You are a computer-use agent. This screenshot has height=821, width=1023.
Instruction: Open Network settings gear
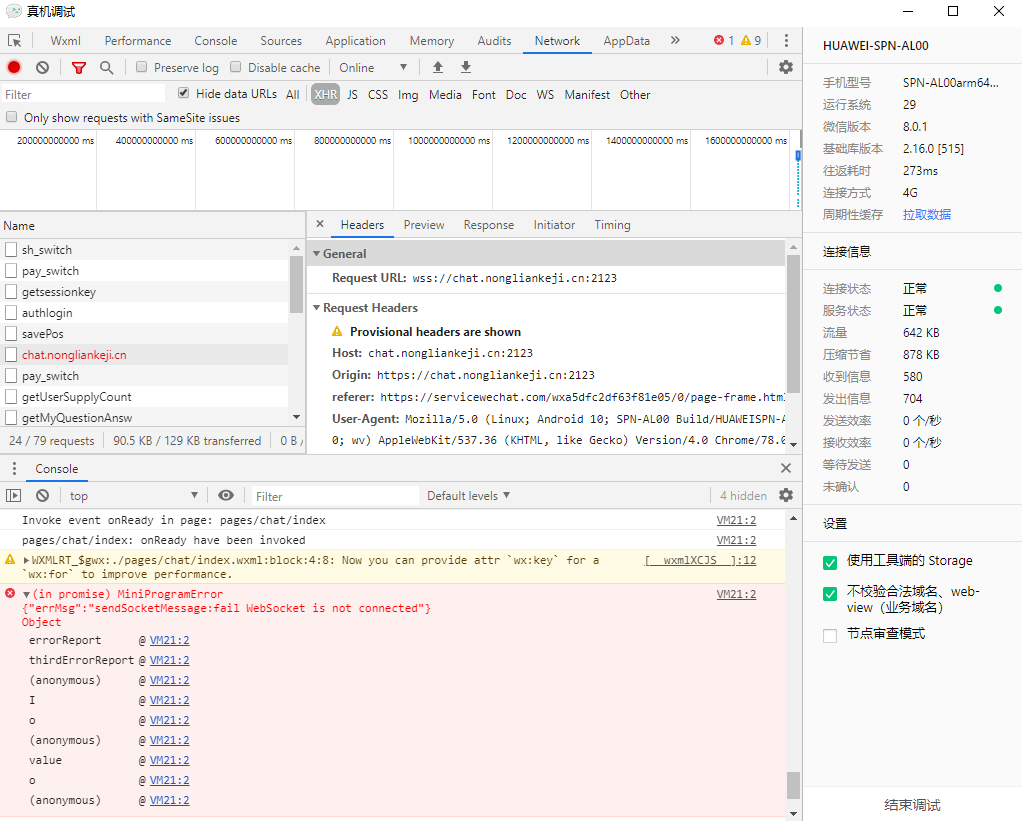(x=786, y=67)
